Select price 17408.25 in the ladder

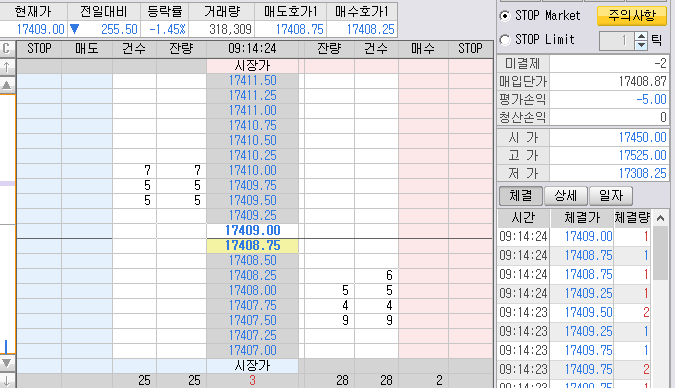252,276
